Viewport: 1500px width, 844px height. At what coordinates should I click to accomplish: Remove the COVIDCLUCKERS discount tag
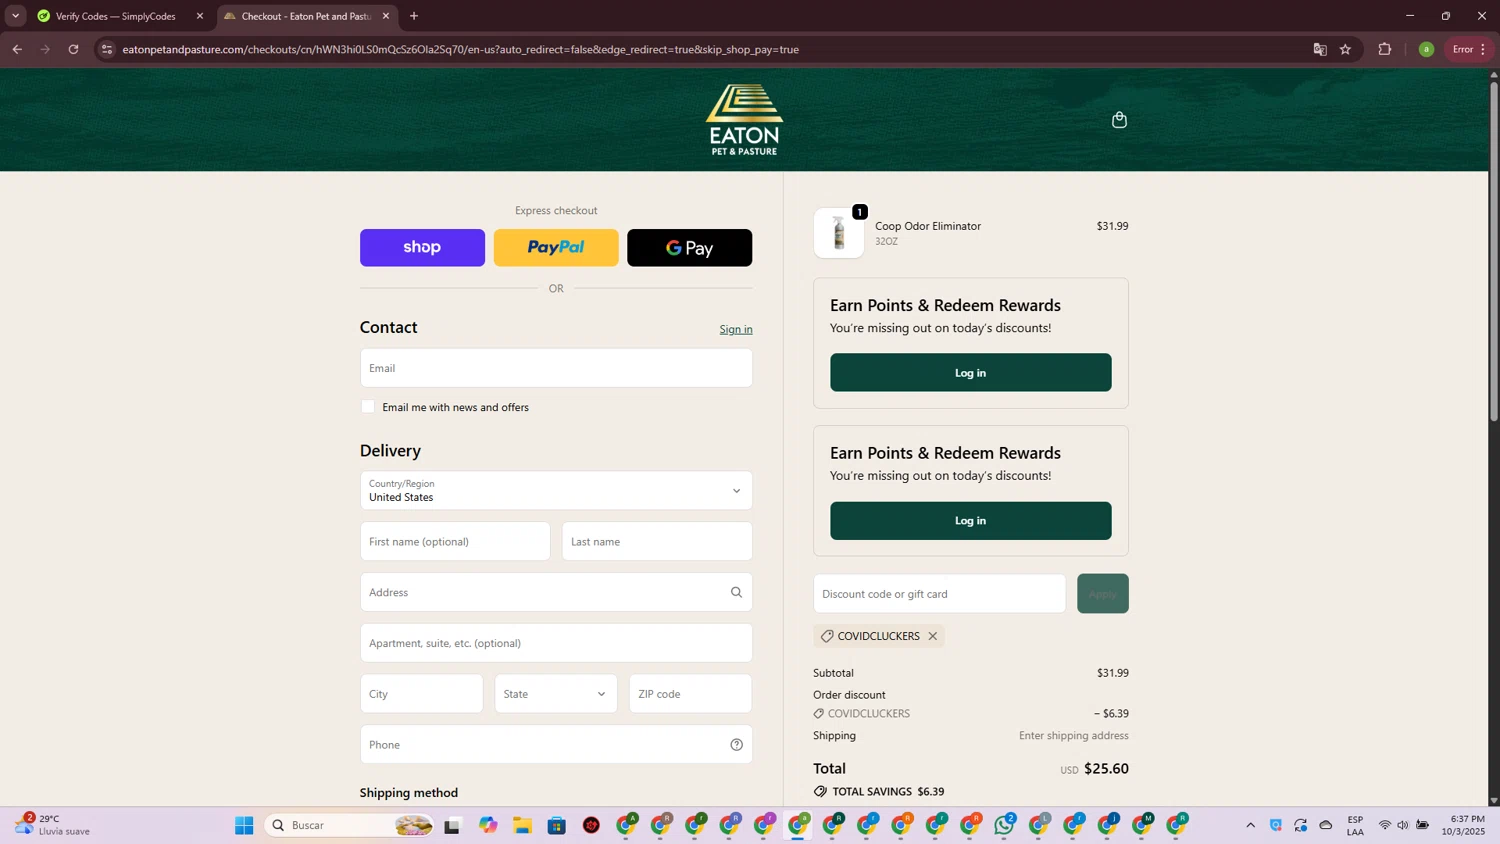932,636
